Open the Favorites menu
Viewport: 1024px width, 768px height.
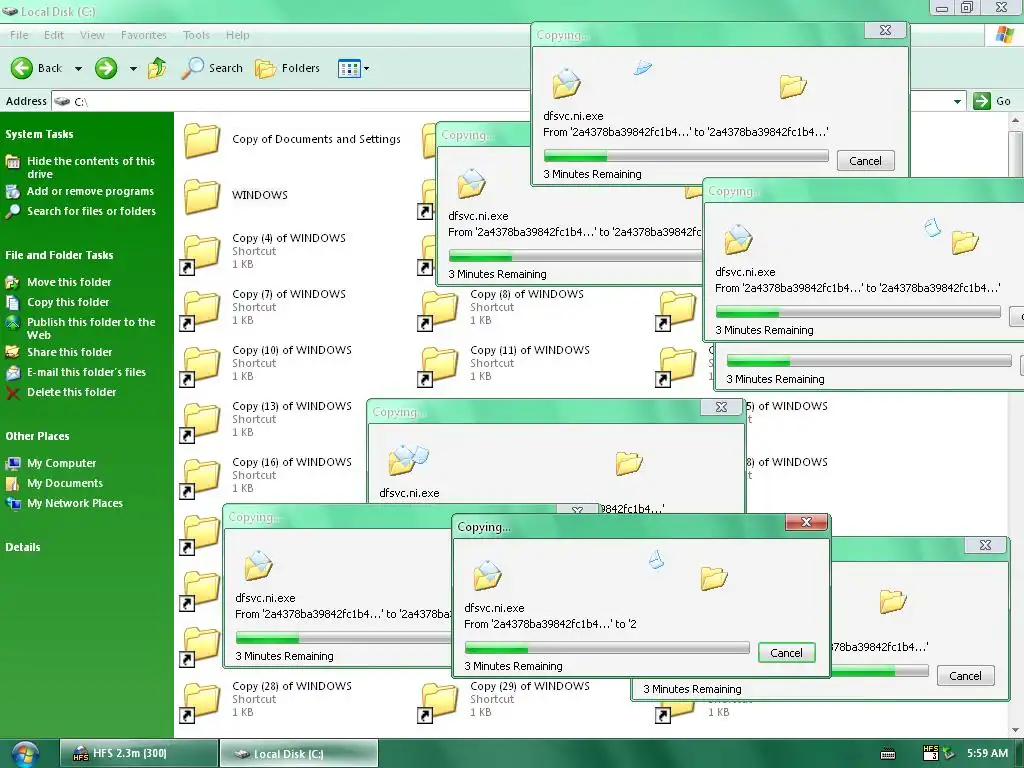(x=144, y=35)
